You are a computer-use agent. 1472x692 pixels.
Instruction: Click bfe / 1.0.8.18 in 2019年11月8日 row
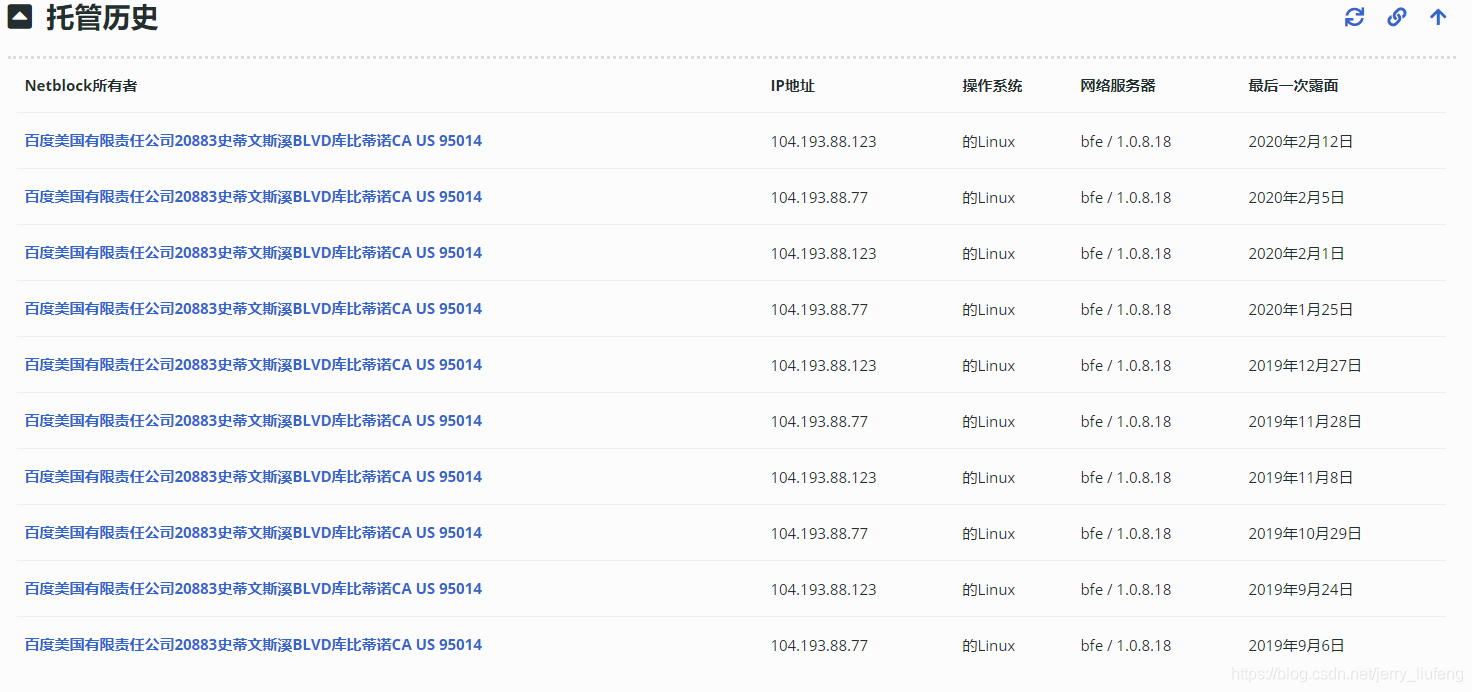pos(1126,478)
